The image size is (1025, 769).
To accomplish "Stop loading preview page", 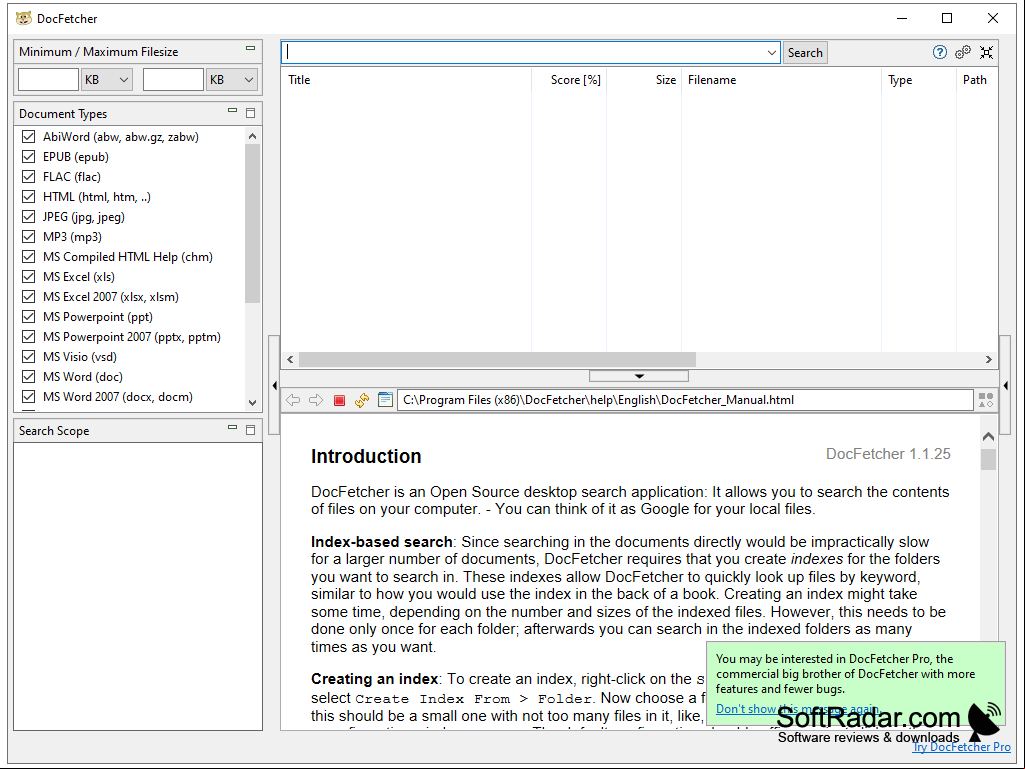I will click(339, 400).
